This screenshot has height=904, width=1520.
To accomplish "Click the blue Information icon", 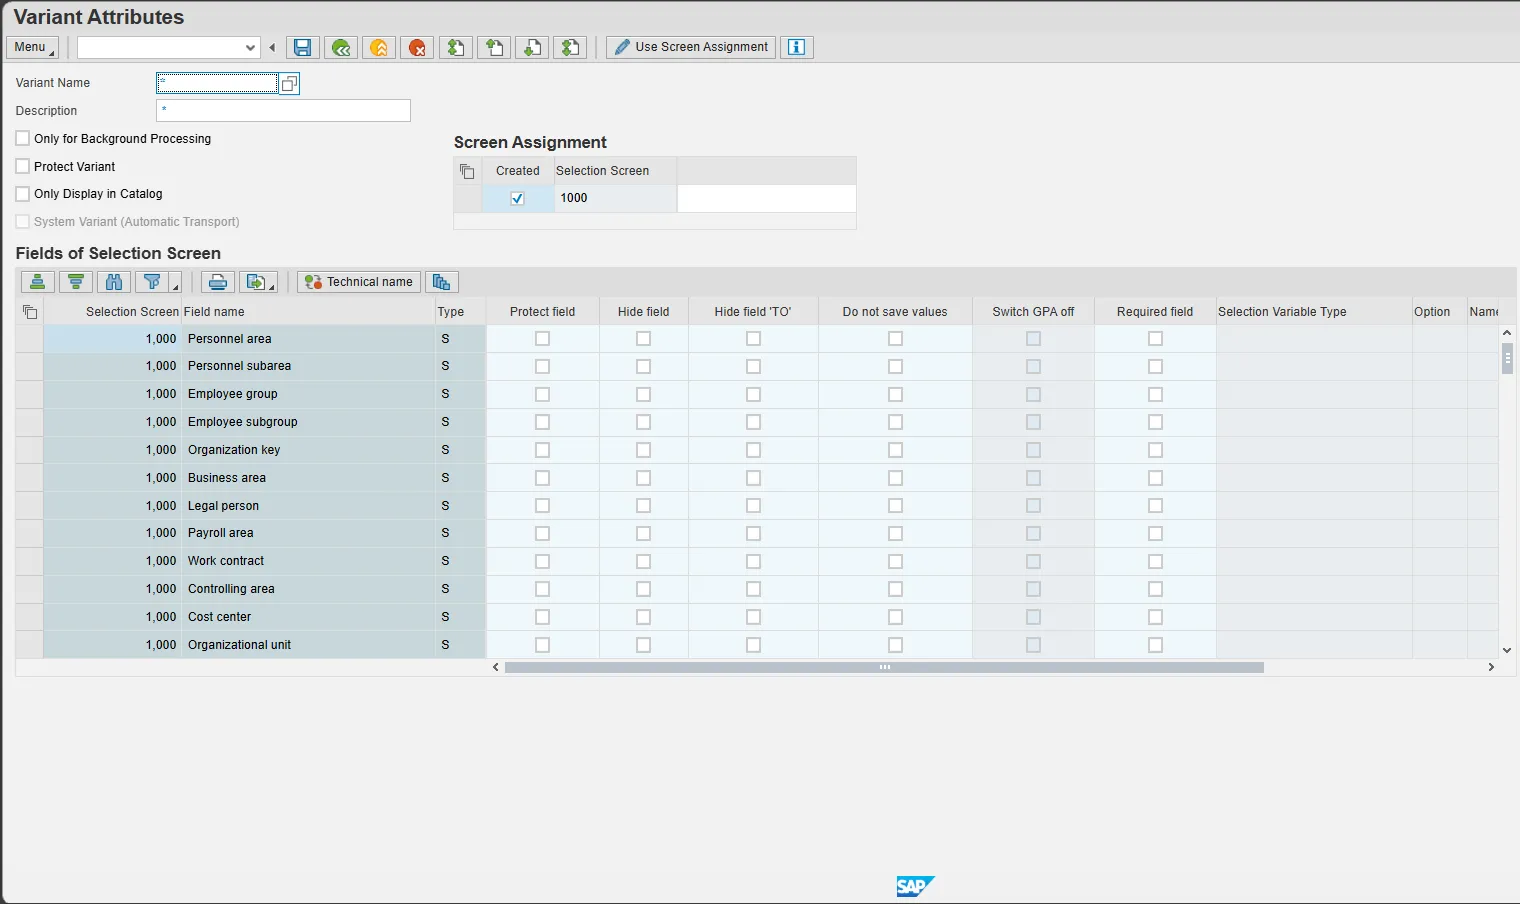I will coord(797,47).
